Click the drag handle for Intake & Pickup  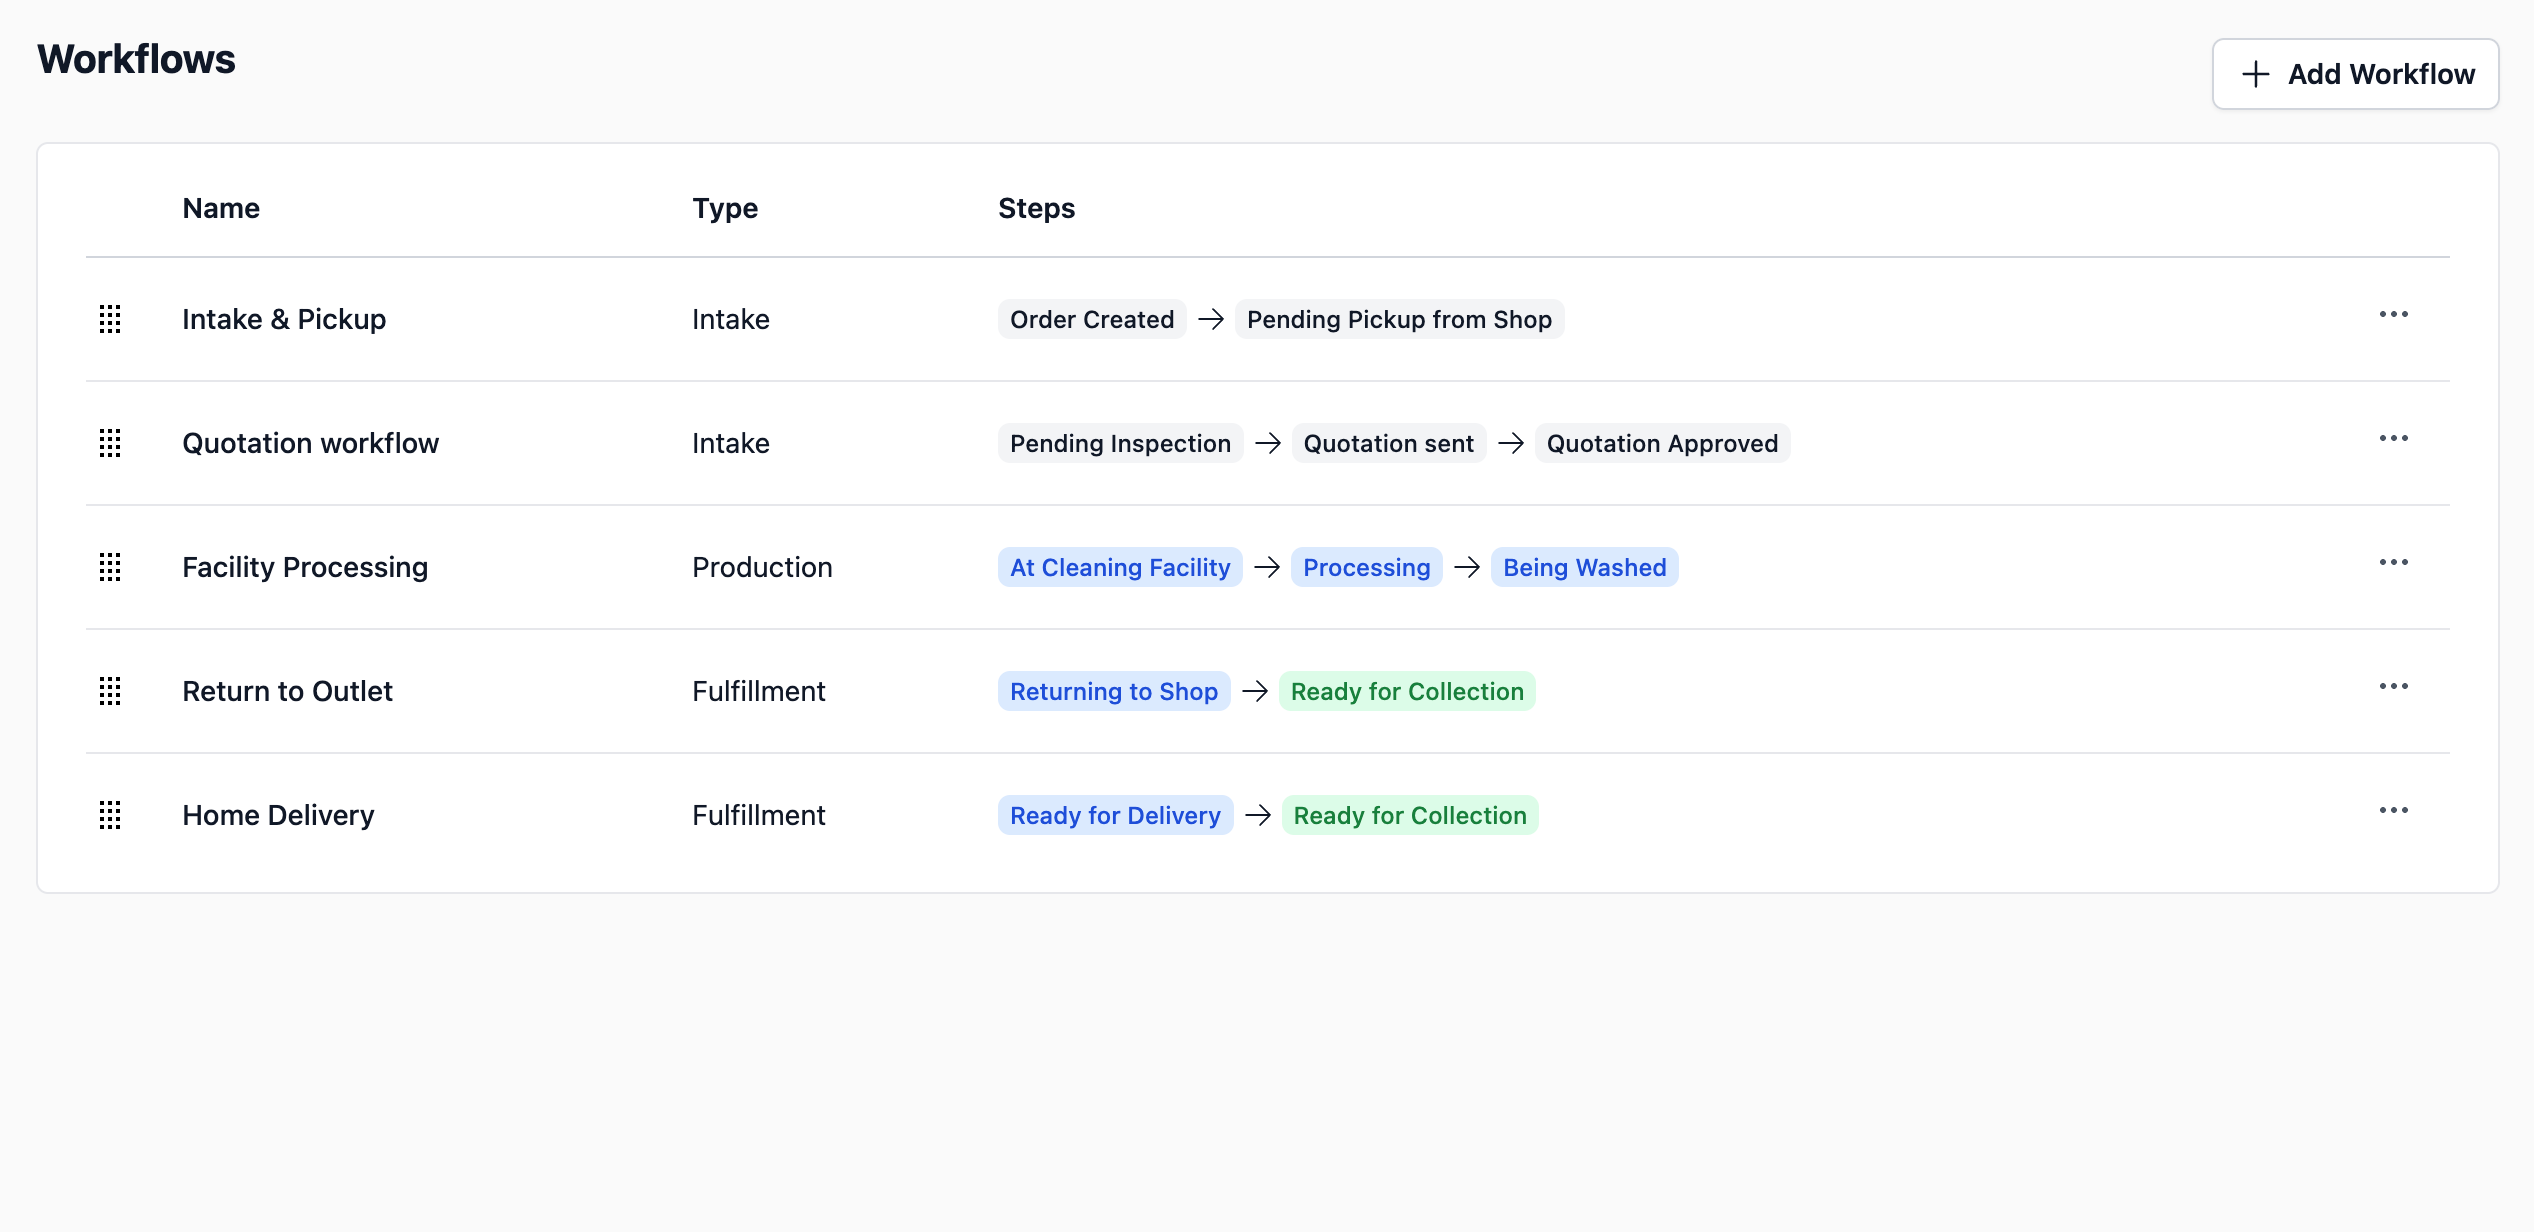[x=110, y=319]
